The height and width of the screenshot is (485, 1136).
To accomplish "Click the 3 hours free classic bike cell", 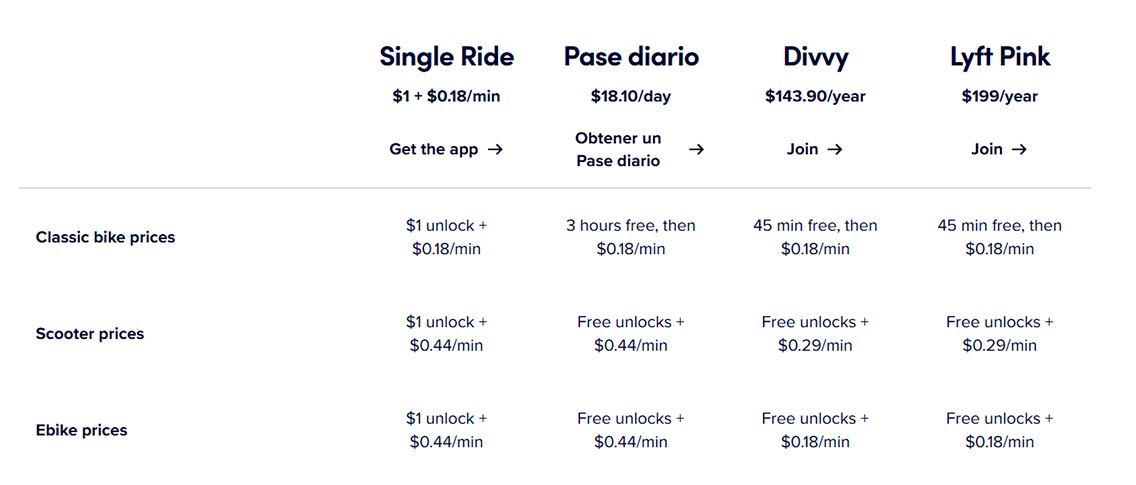I will 631,237.
